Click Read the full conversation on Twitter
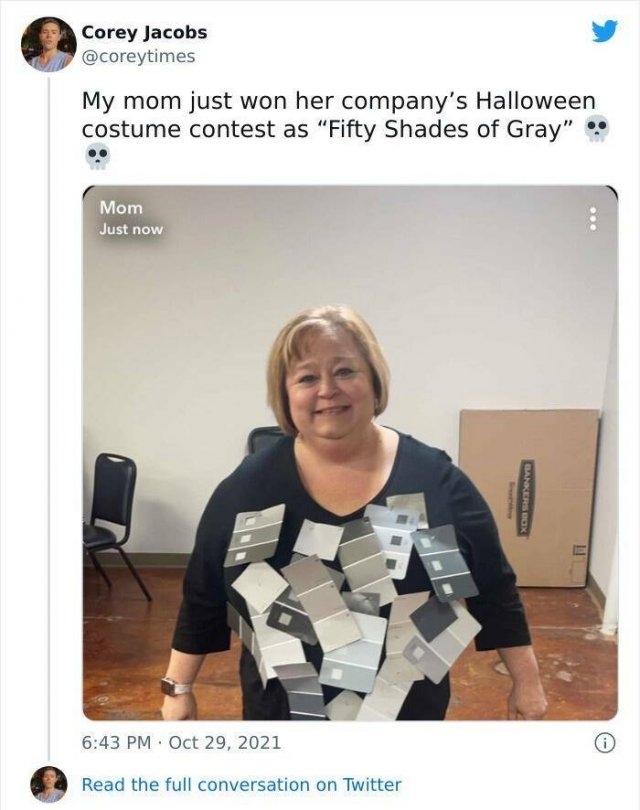The width and height of the screenshot is (640, 810). point(242,785)
